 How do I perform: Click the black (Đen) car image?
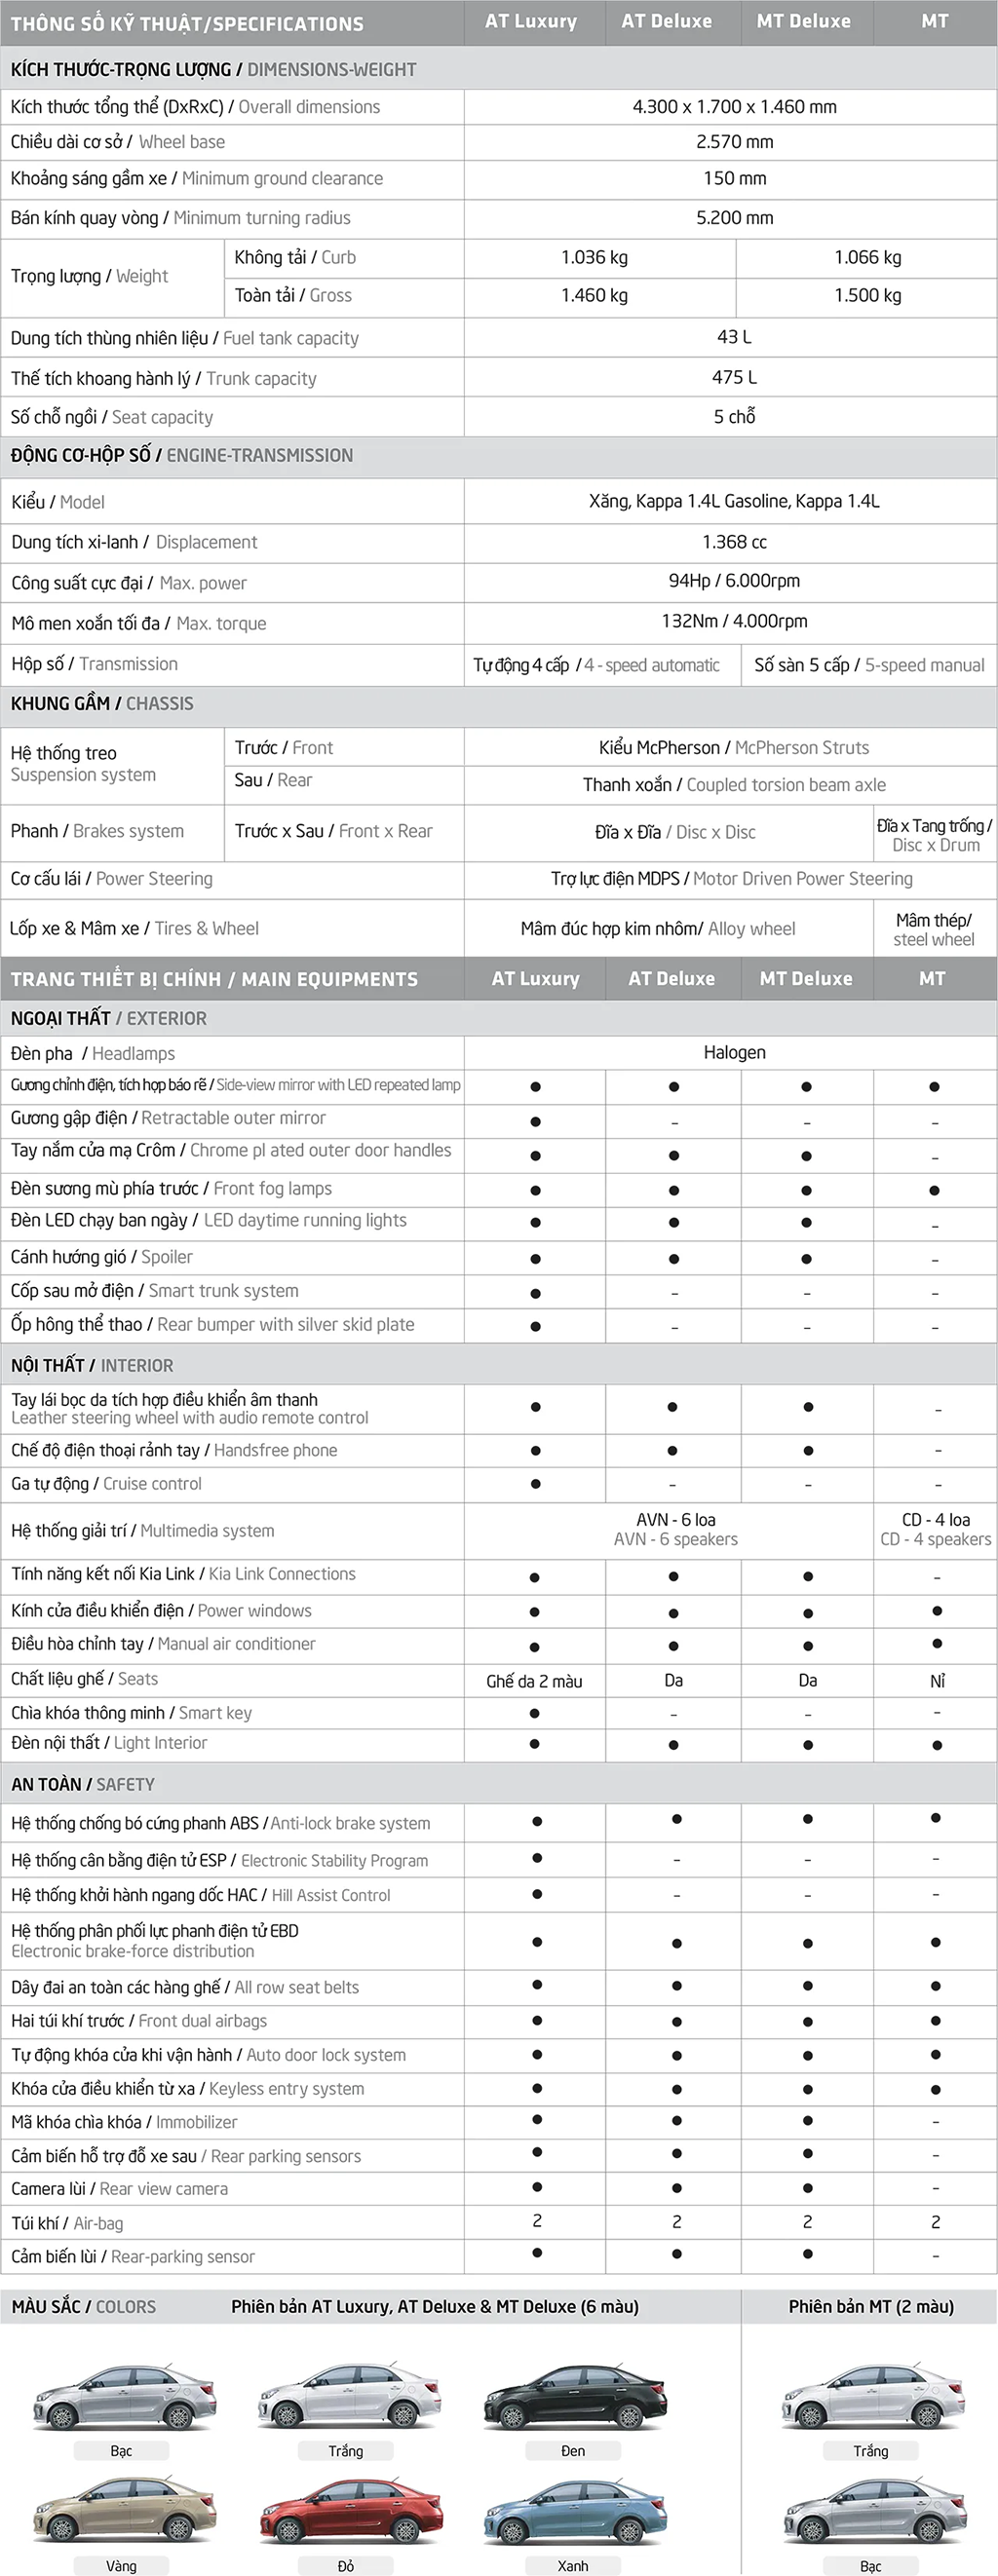coord(574,2399)
